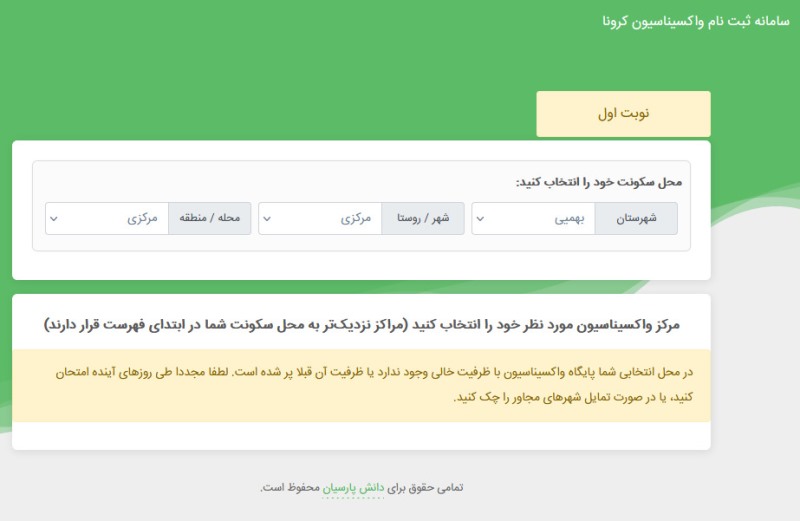Click the شهرستان label
This screenshot has height=521, width=800.
(x=636, y=218)
